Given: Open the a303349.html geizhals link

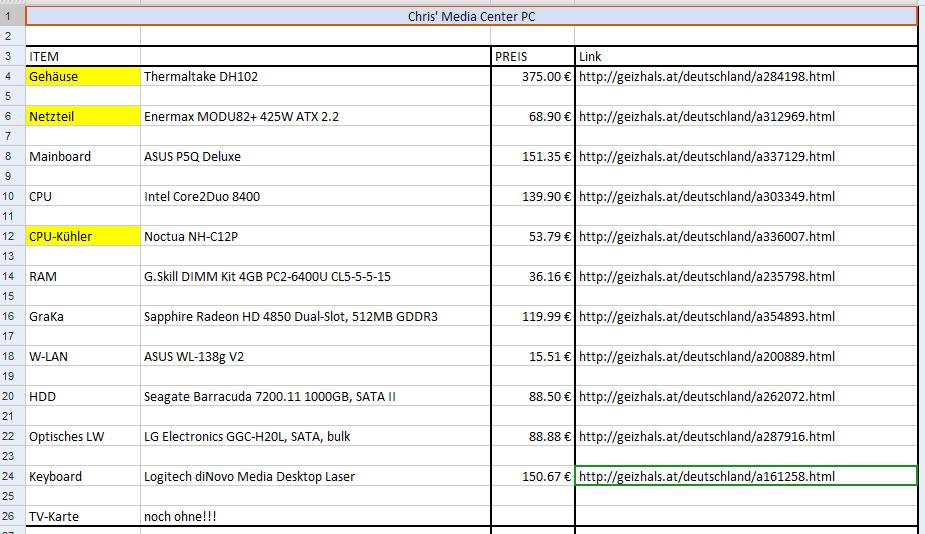Looking at the screenshot, I should click(x=707, y=196).
